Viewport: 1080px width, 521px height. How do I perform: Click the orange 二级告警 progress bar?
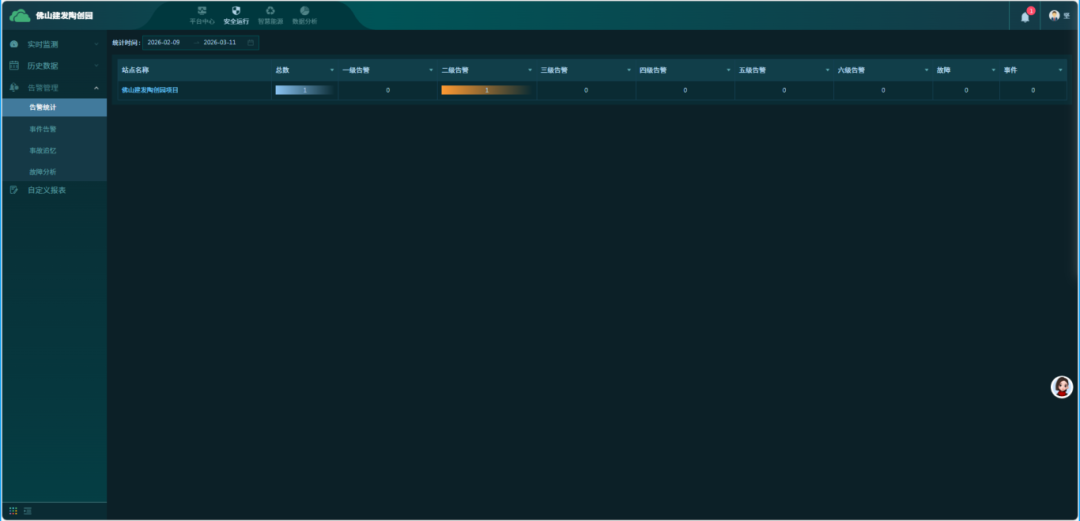point(486,90)
